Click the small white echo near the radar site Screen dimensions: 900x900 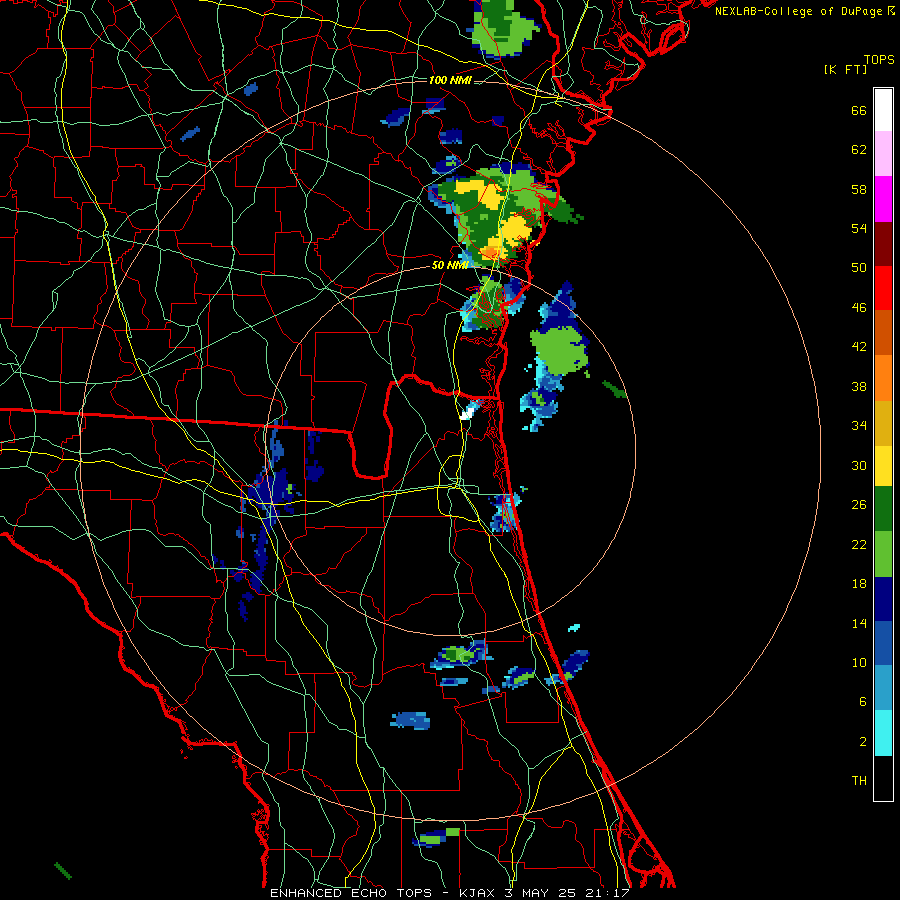coord(468,412)
